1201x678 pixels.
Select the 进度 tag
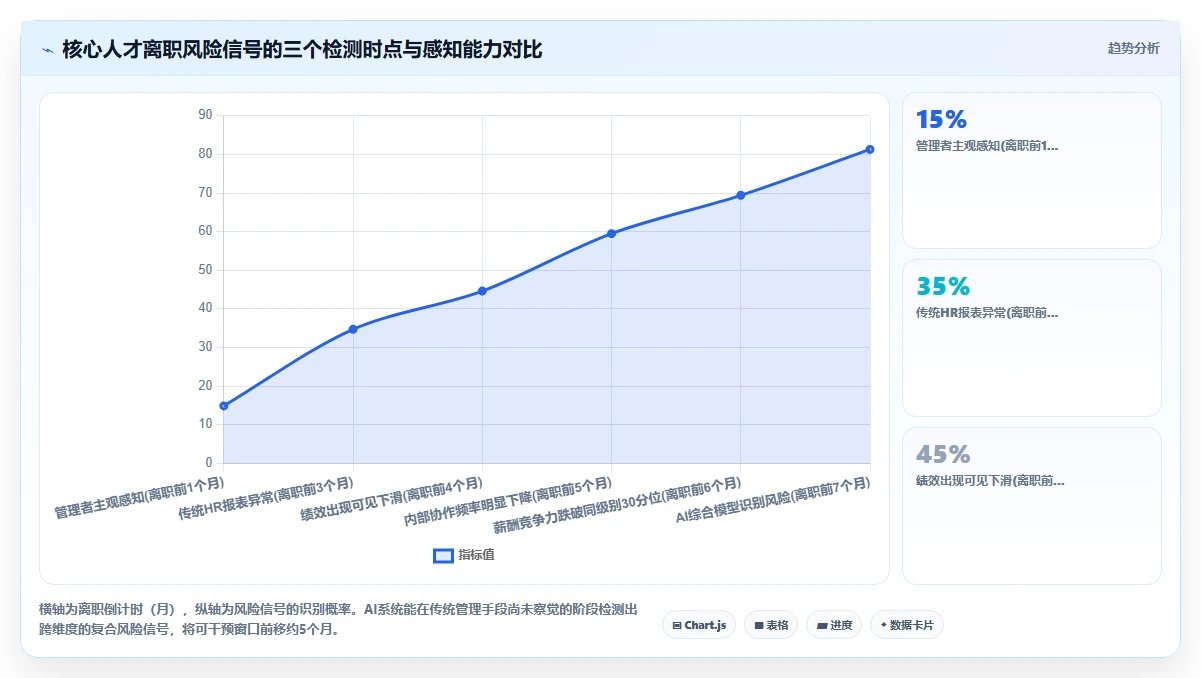pyautogui.click(x=834, y=625)
